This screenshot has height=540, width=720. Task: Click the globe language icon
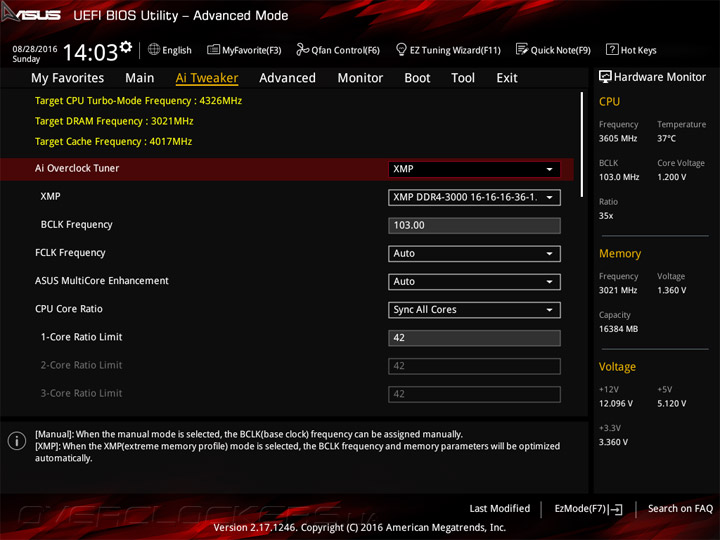tap(154, 49)
